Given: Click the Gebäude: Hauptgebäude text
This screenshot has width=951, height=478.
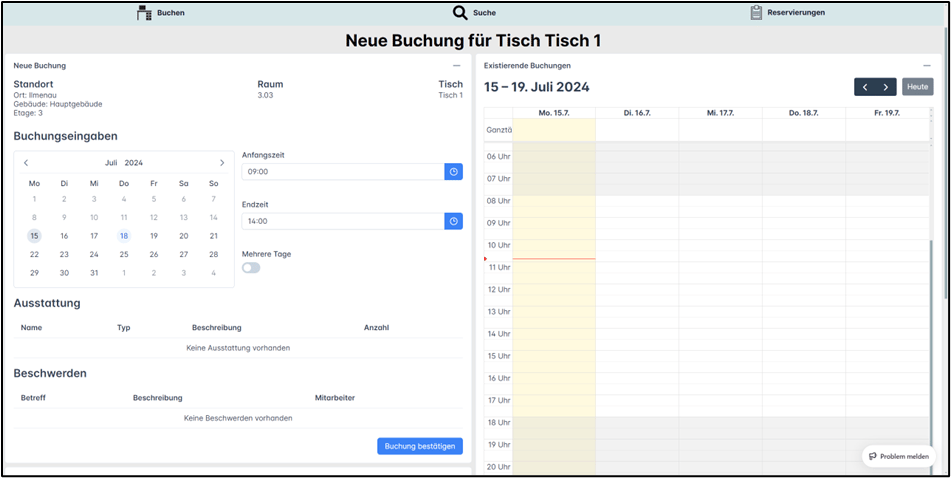Looking at the screenshot, I should [58, 104].
